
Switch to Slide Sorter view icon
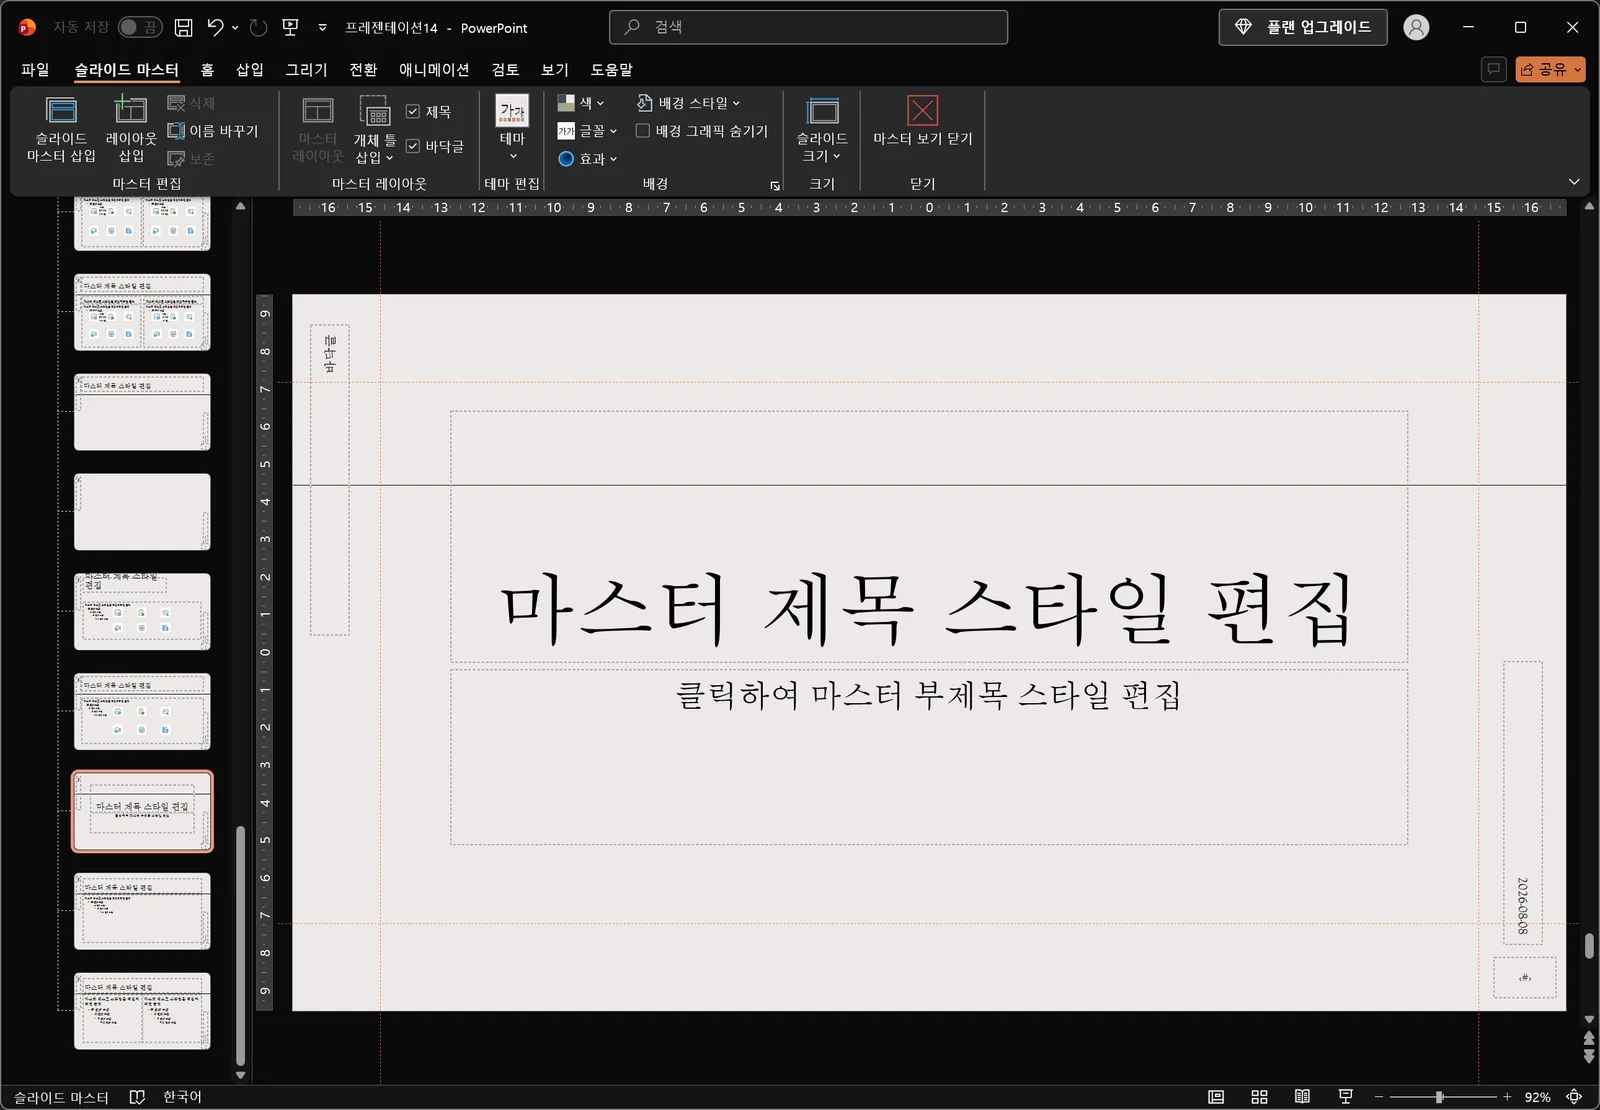1259,1097
